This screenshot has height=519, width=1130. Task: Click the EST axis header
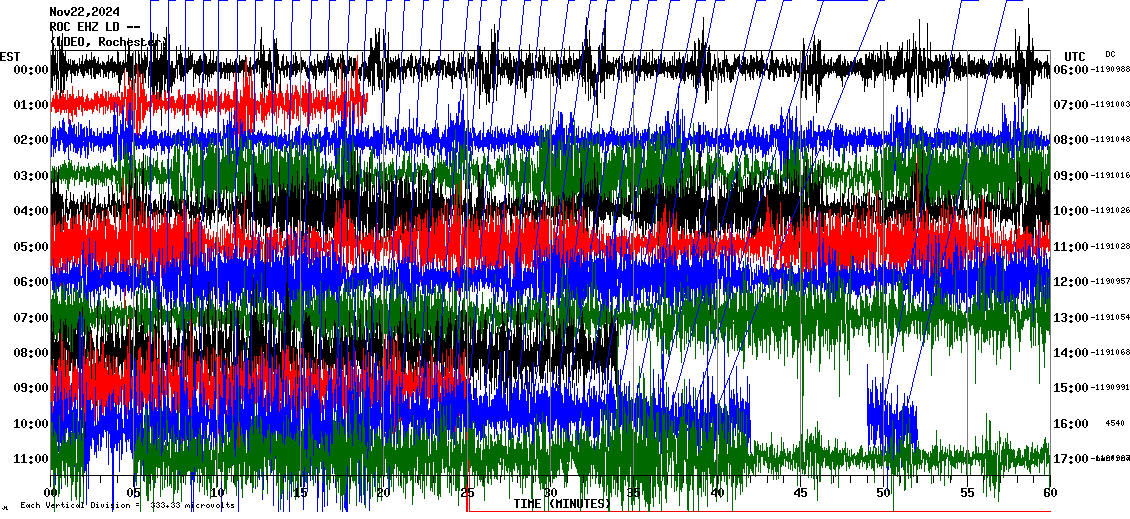point(11,55)
